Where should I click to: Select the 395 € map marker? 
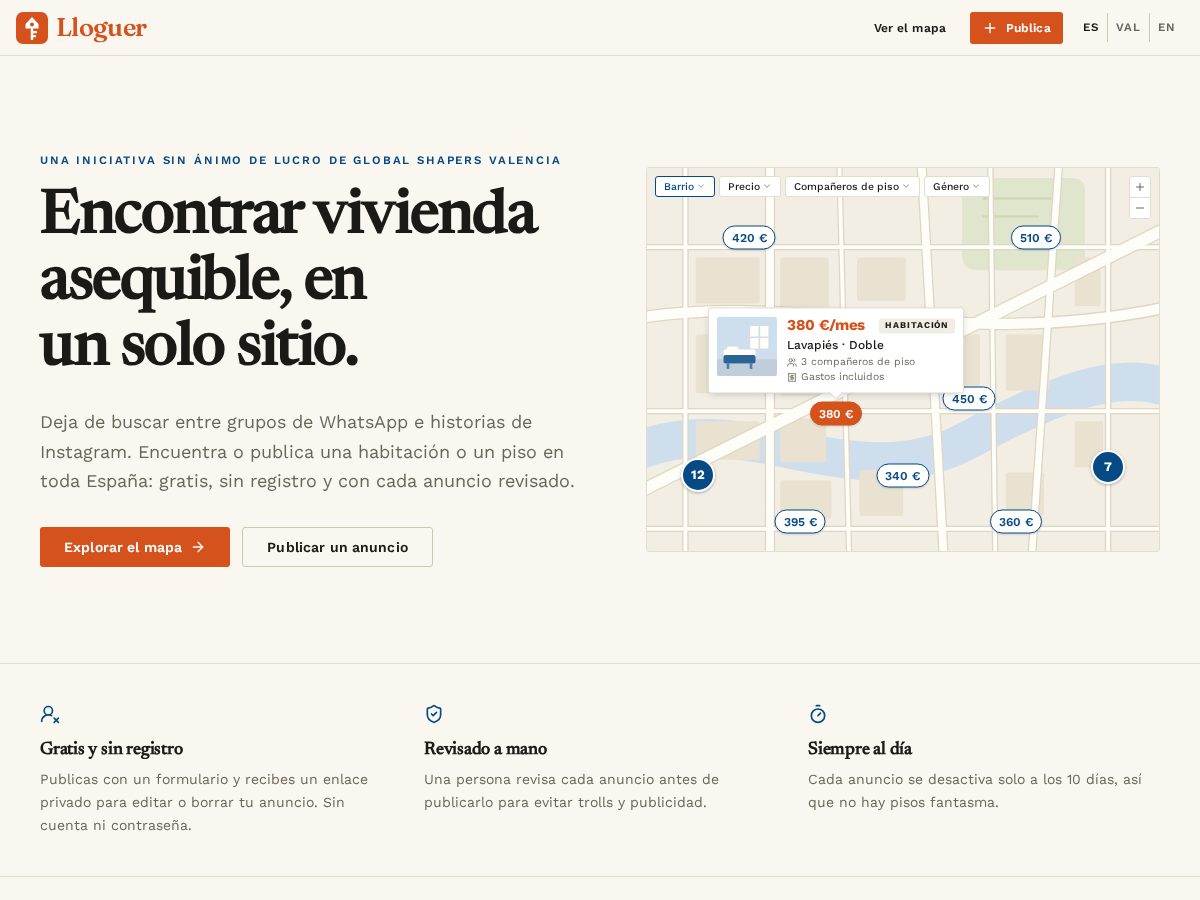800,522
